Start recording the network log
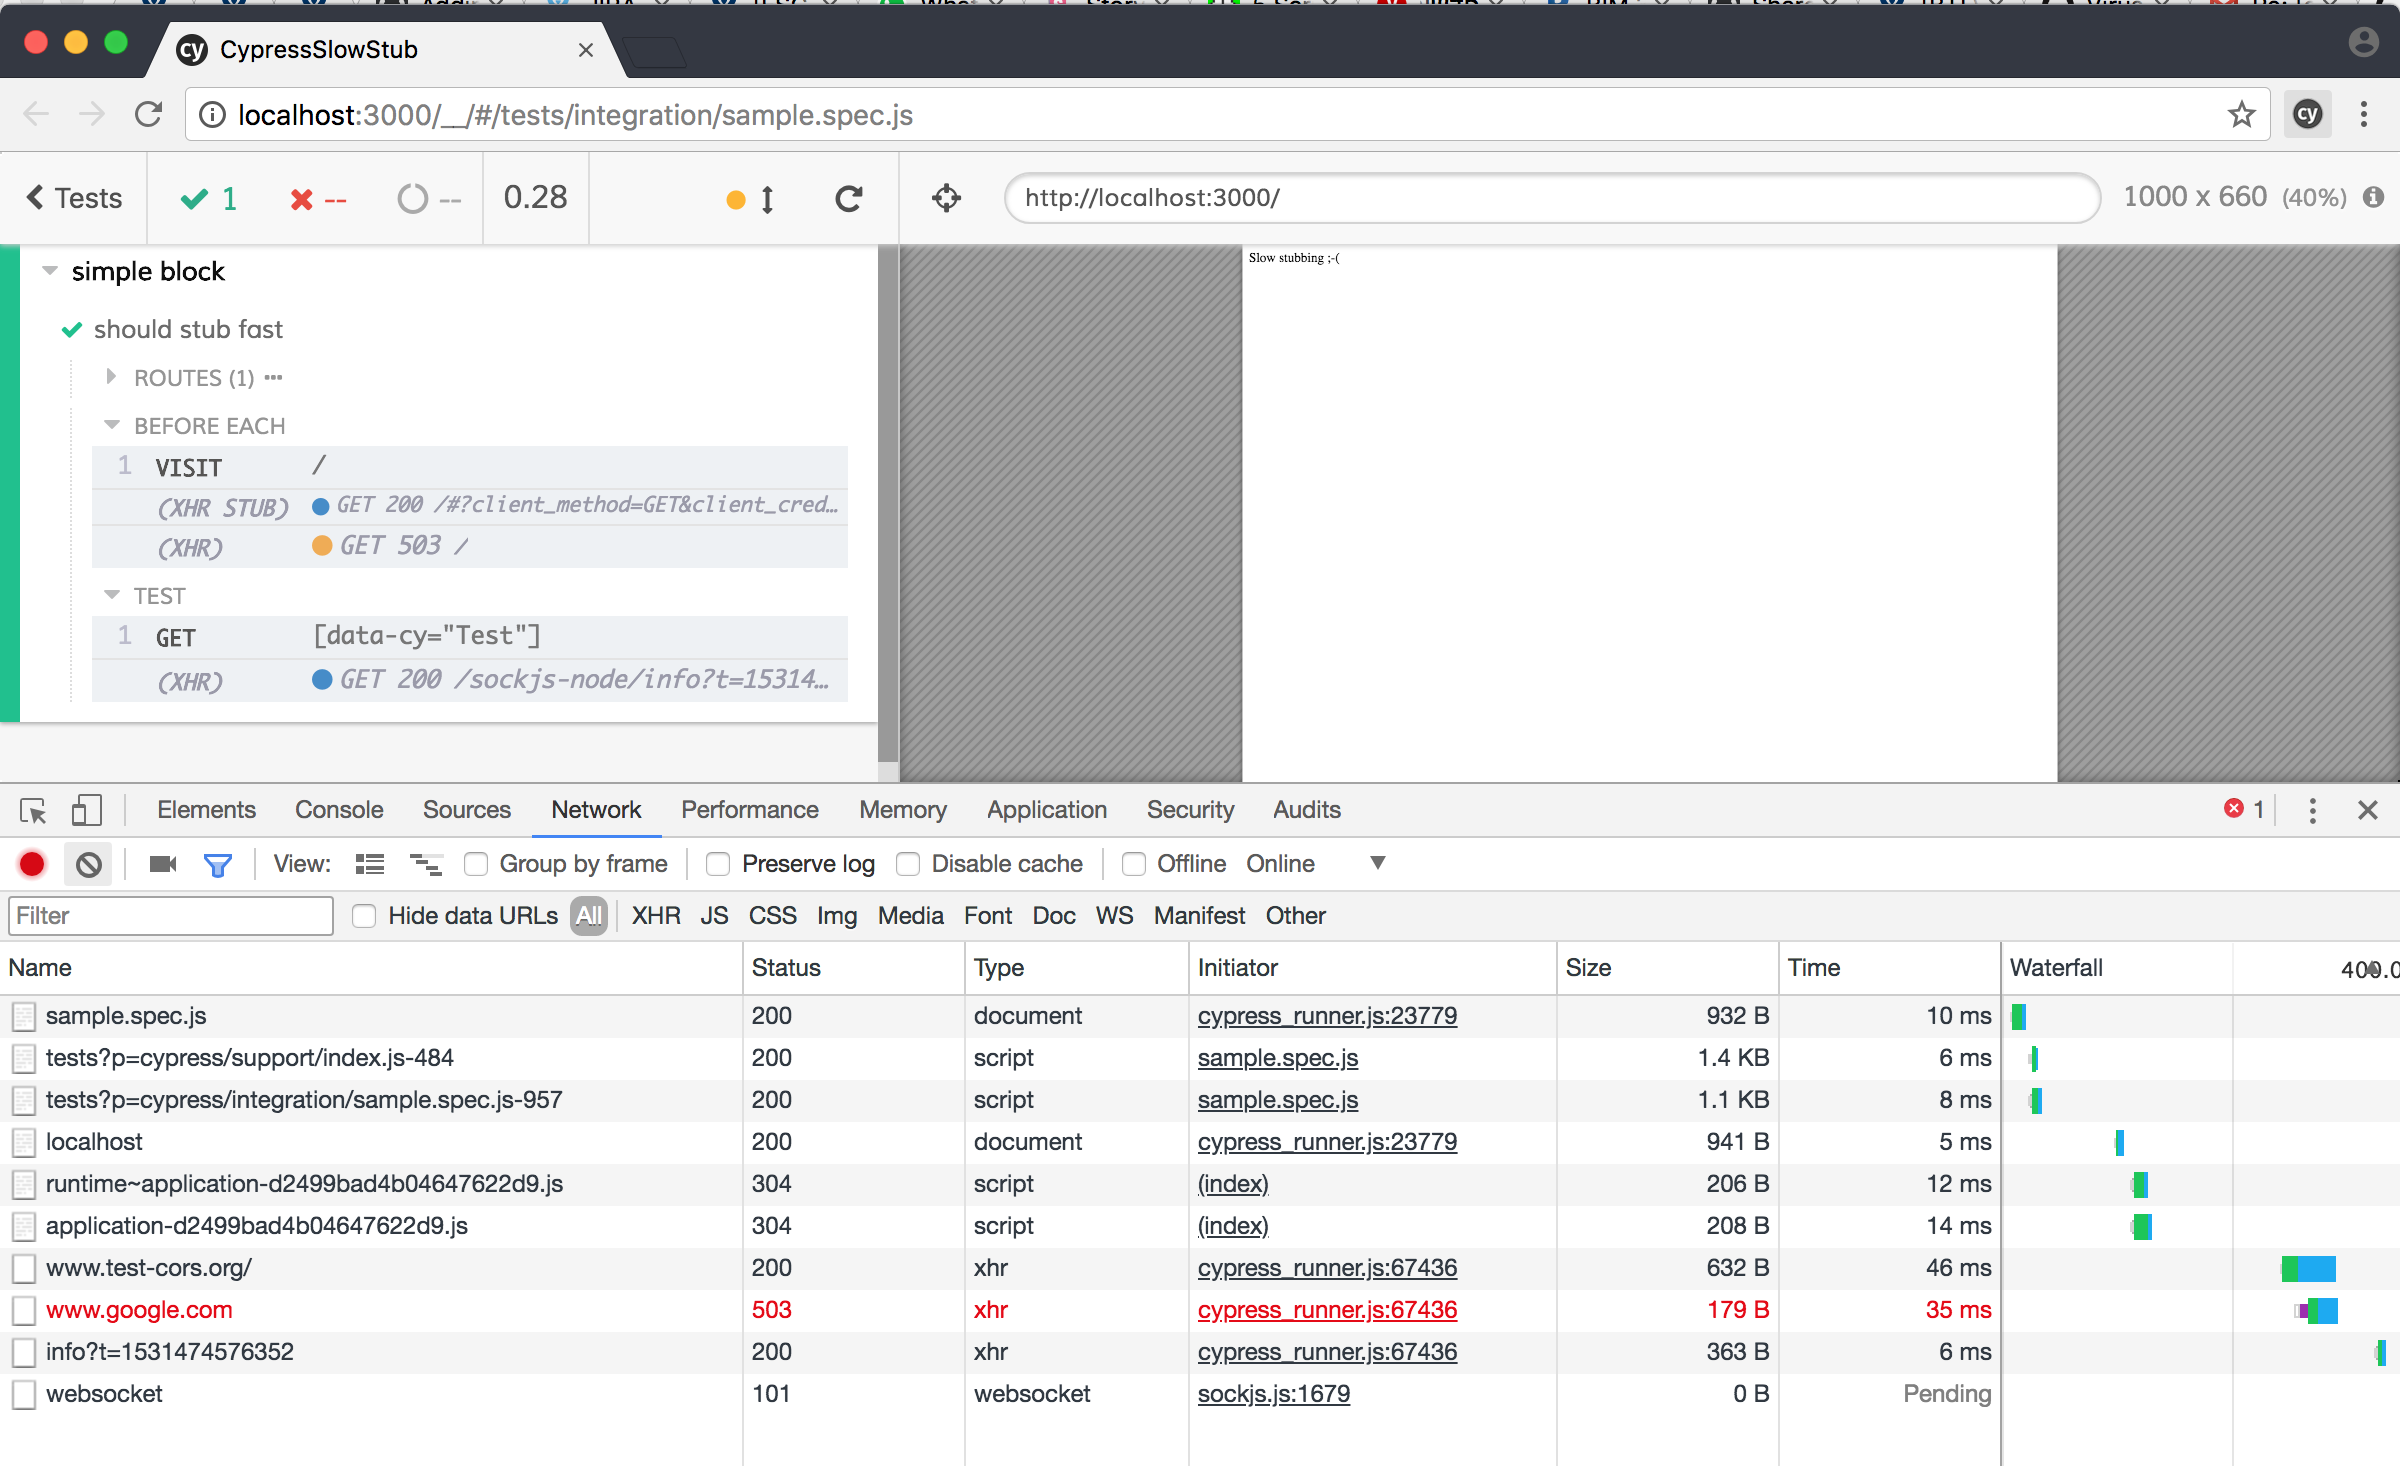 [x=31, y=863]
